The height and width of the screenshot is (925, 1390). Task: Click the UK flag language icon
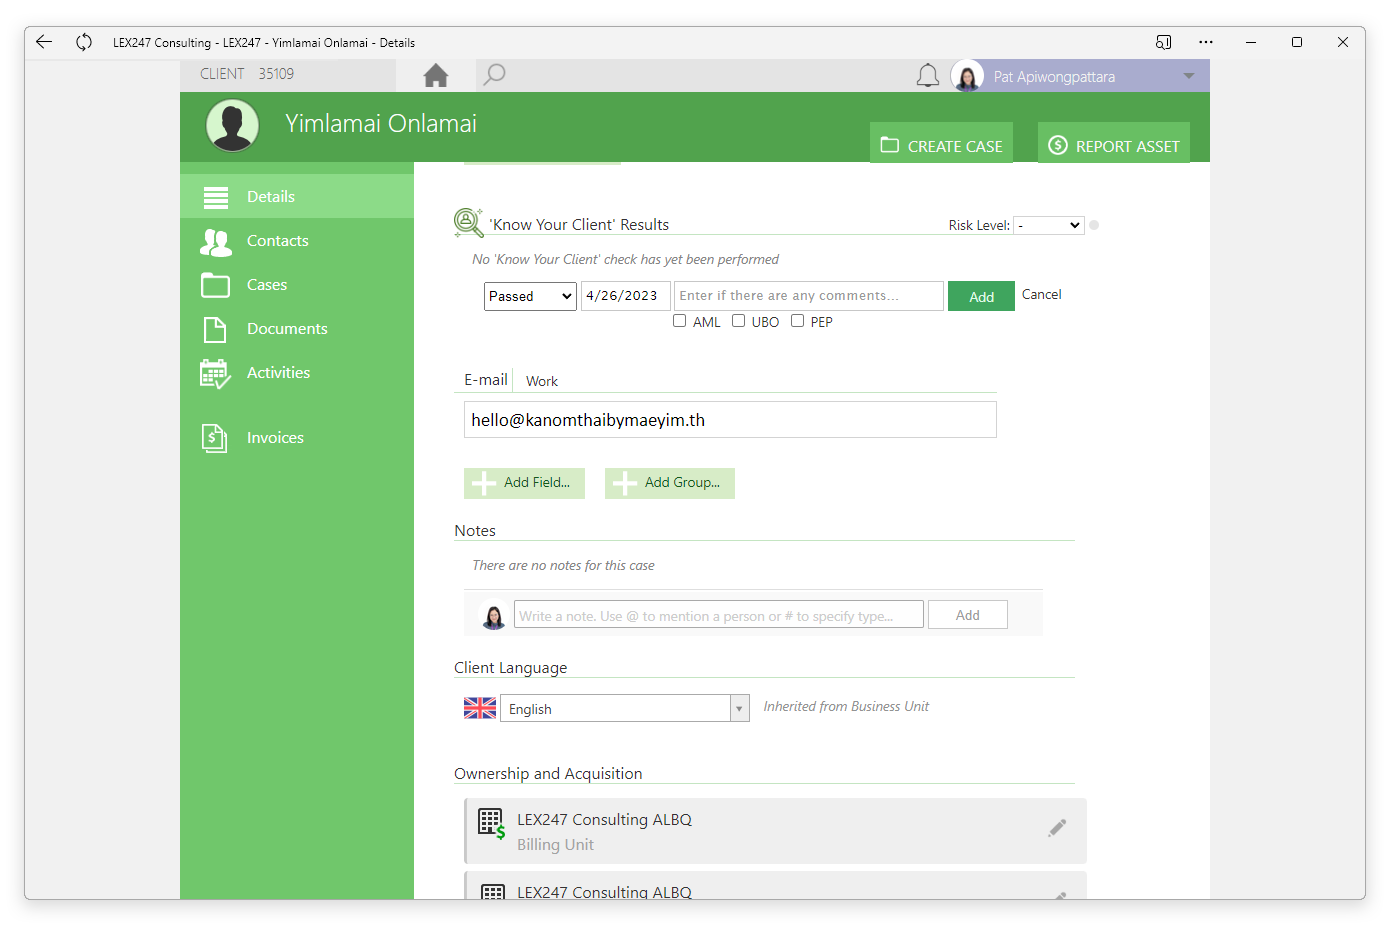(x=480, y=708)
